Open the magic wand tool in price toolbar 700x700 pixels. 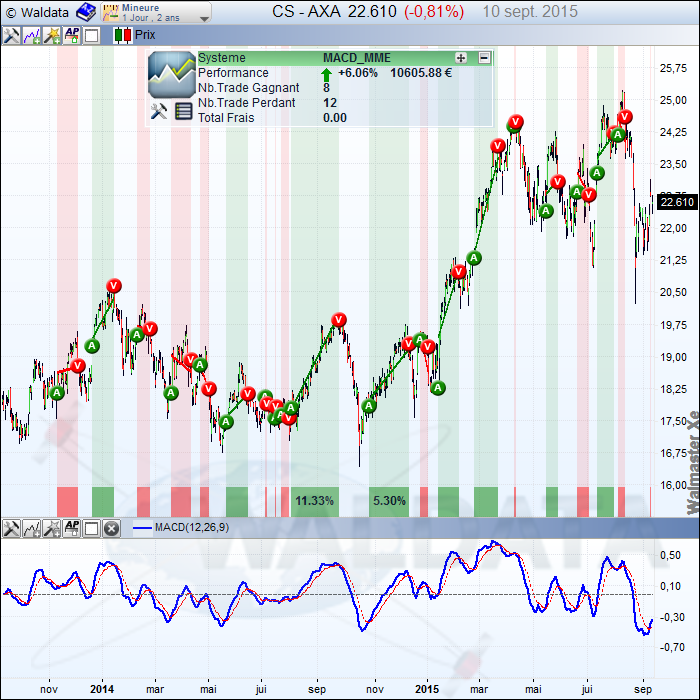pyautogui.click(x=52, y=35)
